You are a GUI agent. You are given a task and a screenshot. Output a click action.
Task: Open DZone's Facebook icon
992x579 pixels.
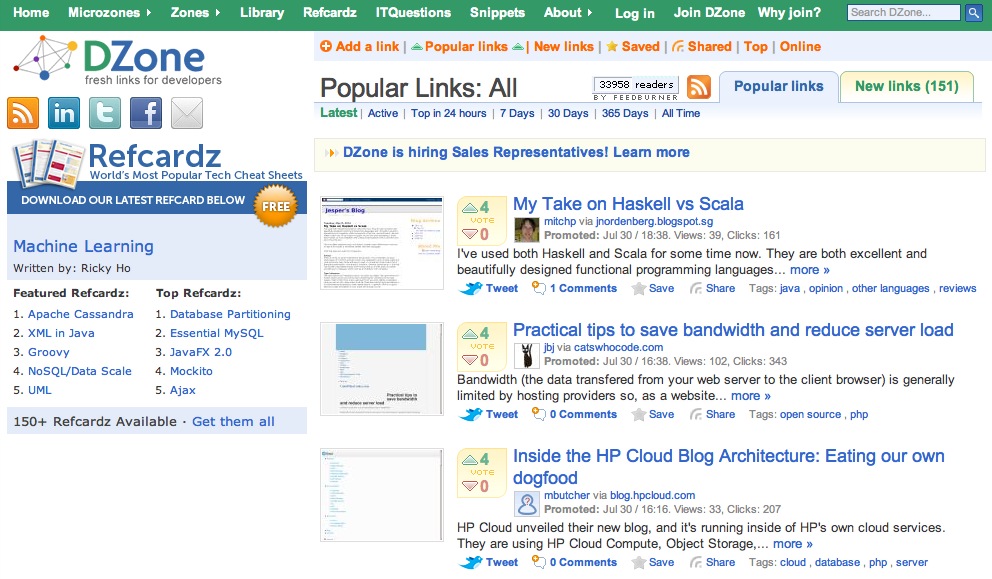(146, 113)
